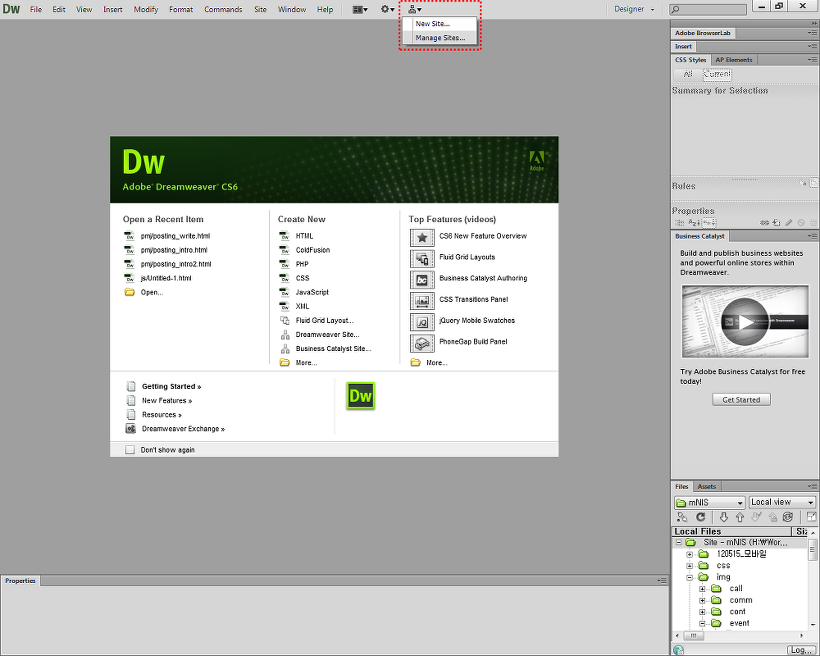Screen dimensions: 820x656
Task: Select Manage Sites... from dropdown
Action: 439,38
